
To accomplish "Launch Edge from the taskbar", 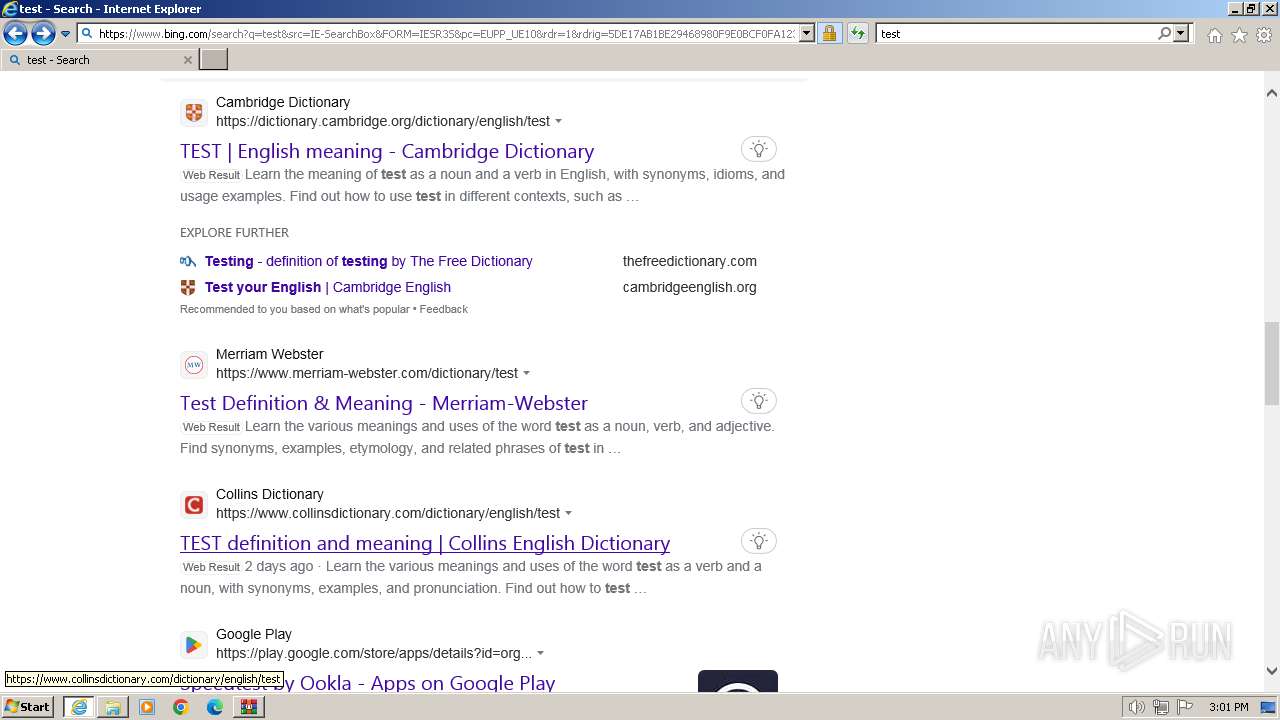I will pos(214,707).
